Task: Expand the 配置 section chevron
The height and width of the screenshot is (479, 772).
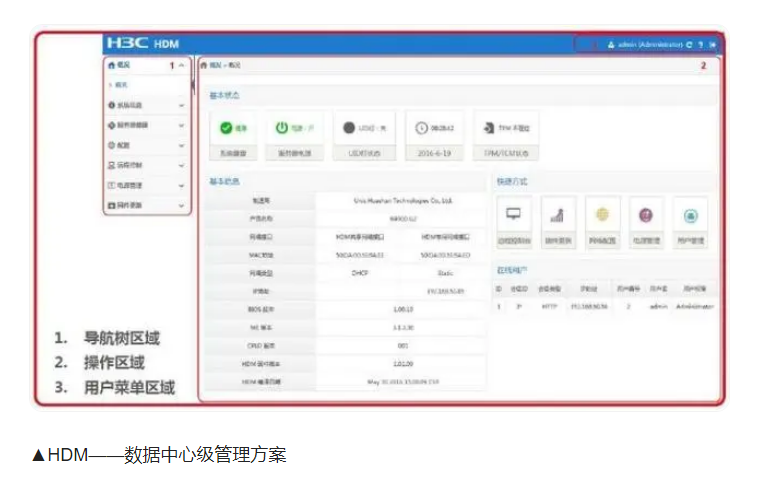Action: 182,146
